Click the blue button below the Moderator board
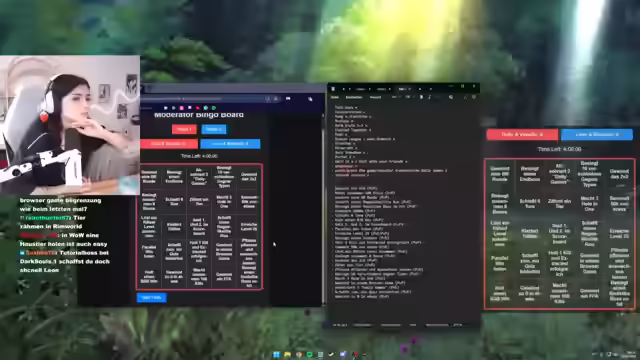The width and height of the screenshot is (640, 360). pyautogui.click(x=151, y=298)
